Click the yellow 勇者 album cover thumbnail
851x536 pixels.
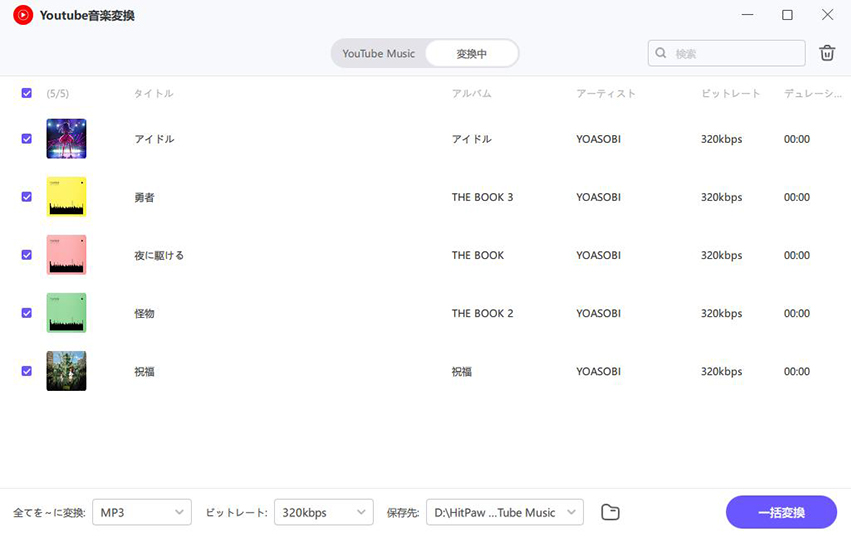66,197
